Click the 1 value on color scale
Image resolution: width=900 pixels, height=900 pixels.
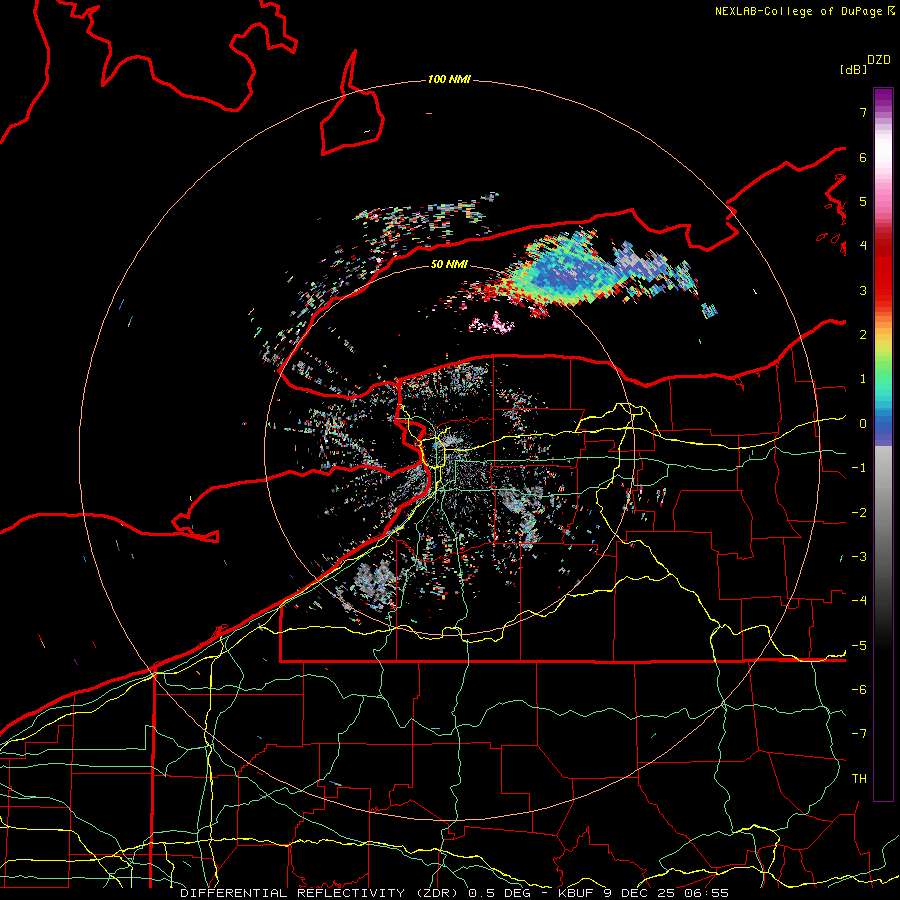pyautogui.click(x=863, y=379)
